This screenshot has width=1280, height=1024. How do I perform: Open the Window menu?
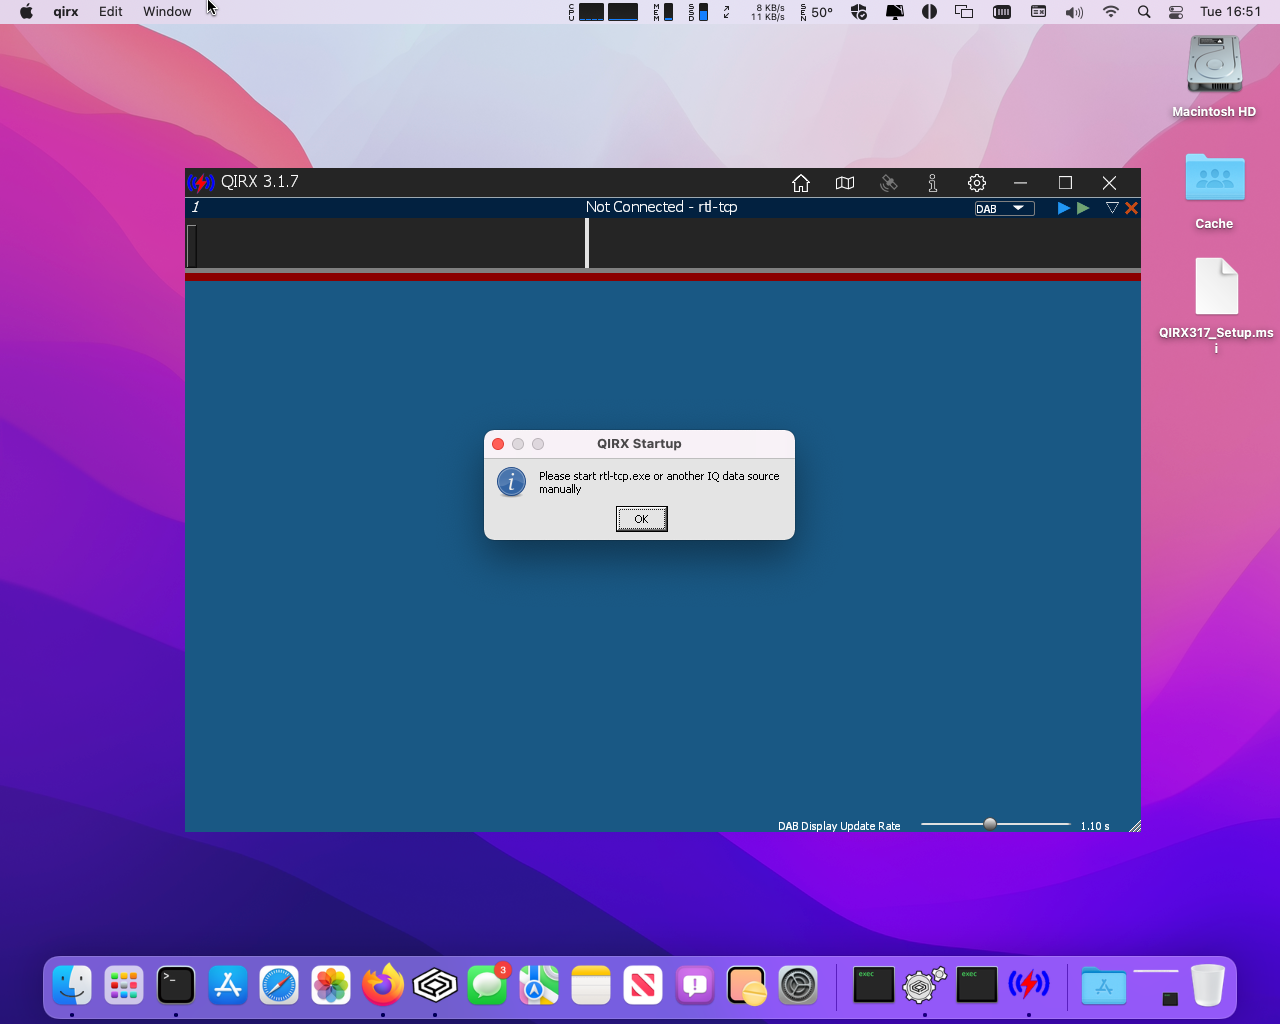click(167, 12)
